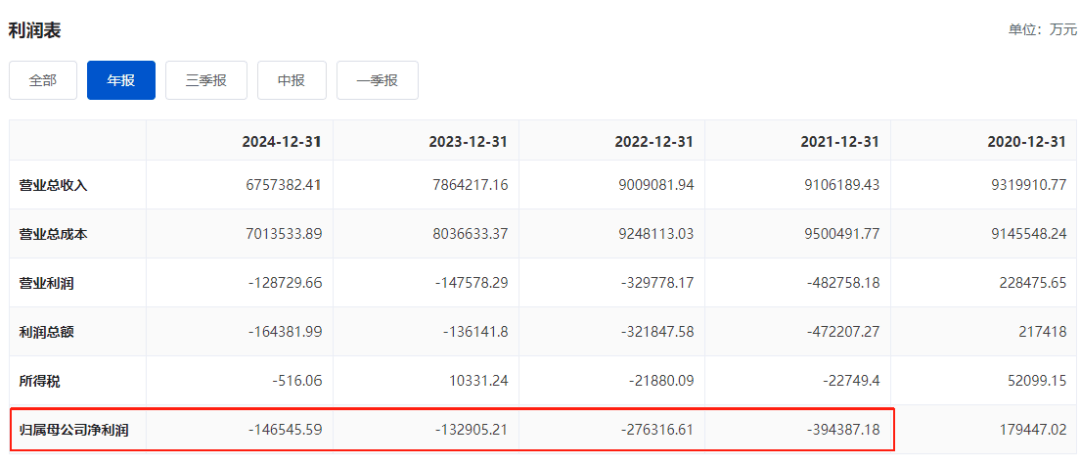Choose the 中报 tab
The image size is (1080, 465).
[x=291, y=81]
